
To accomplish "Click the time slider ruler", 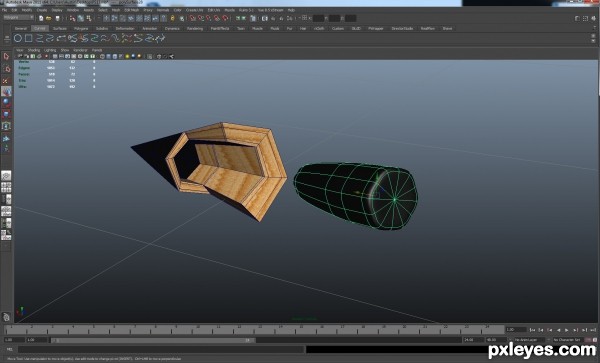I will pyautogui.click(x=254, y=329).
